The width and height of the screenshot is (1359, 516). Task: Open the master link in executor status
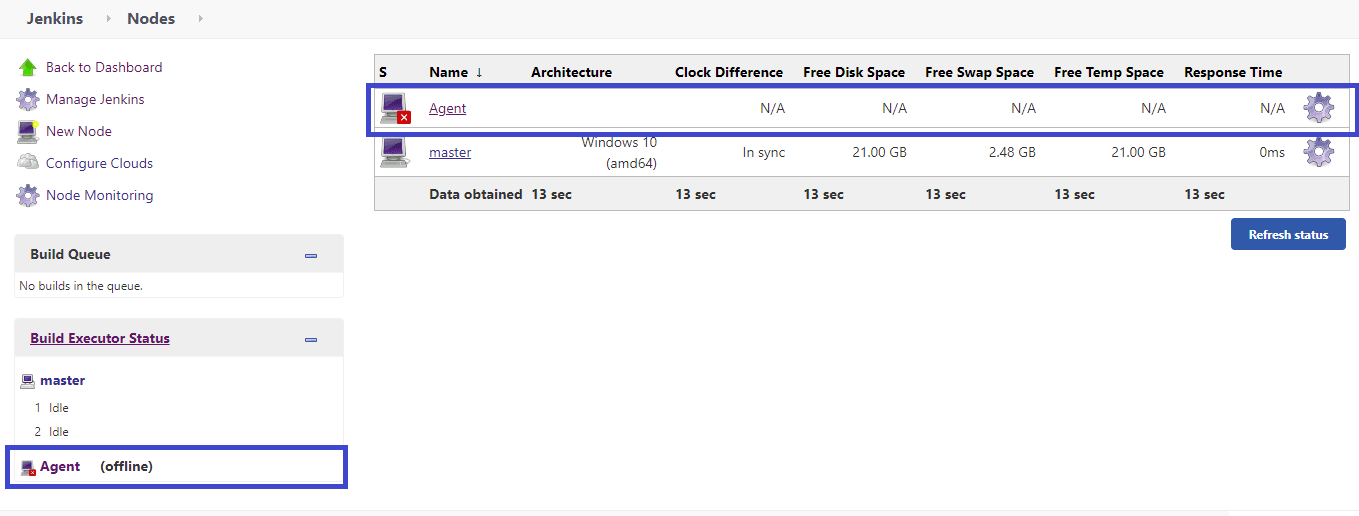62,380
